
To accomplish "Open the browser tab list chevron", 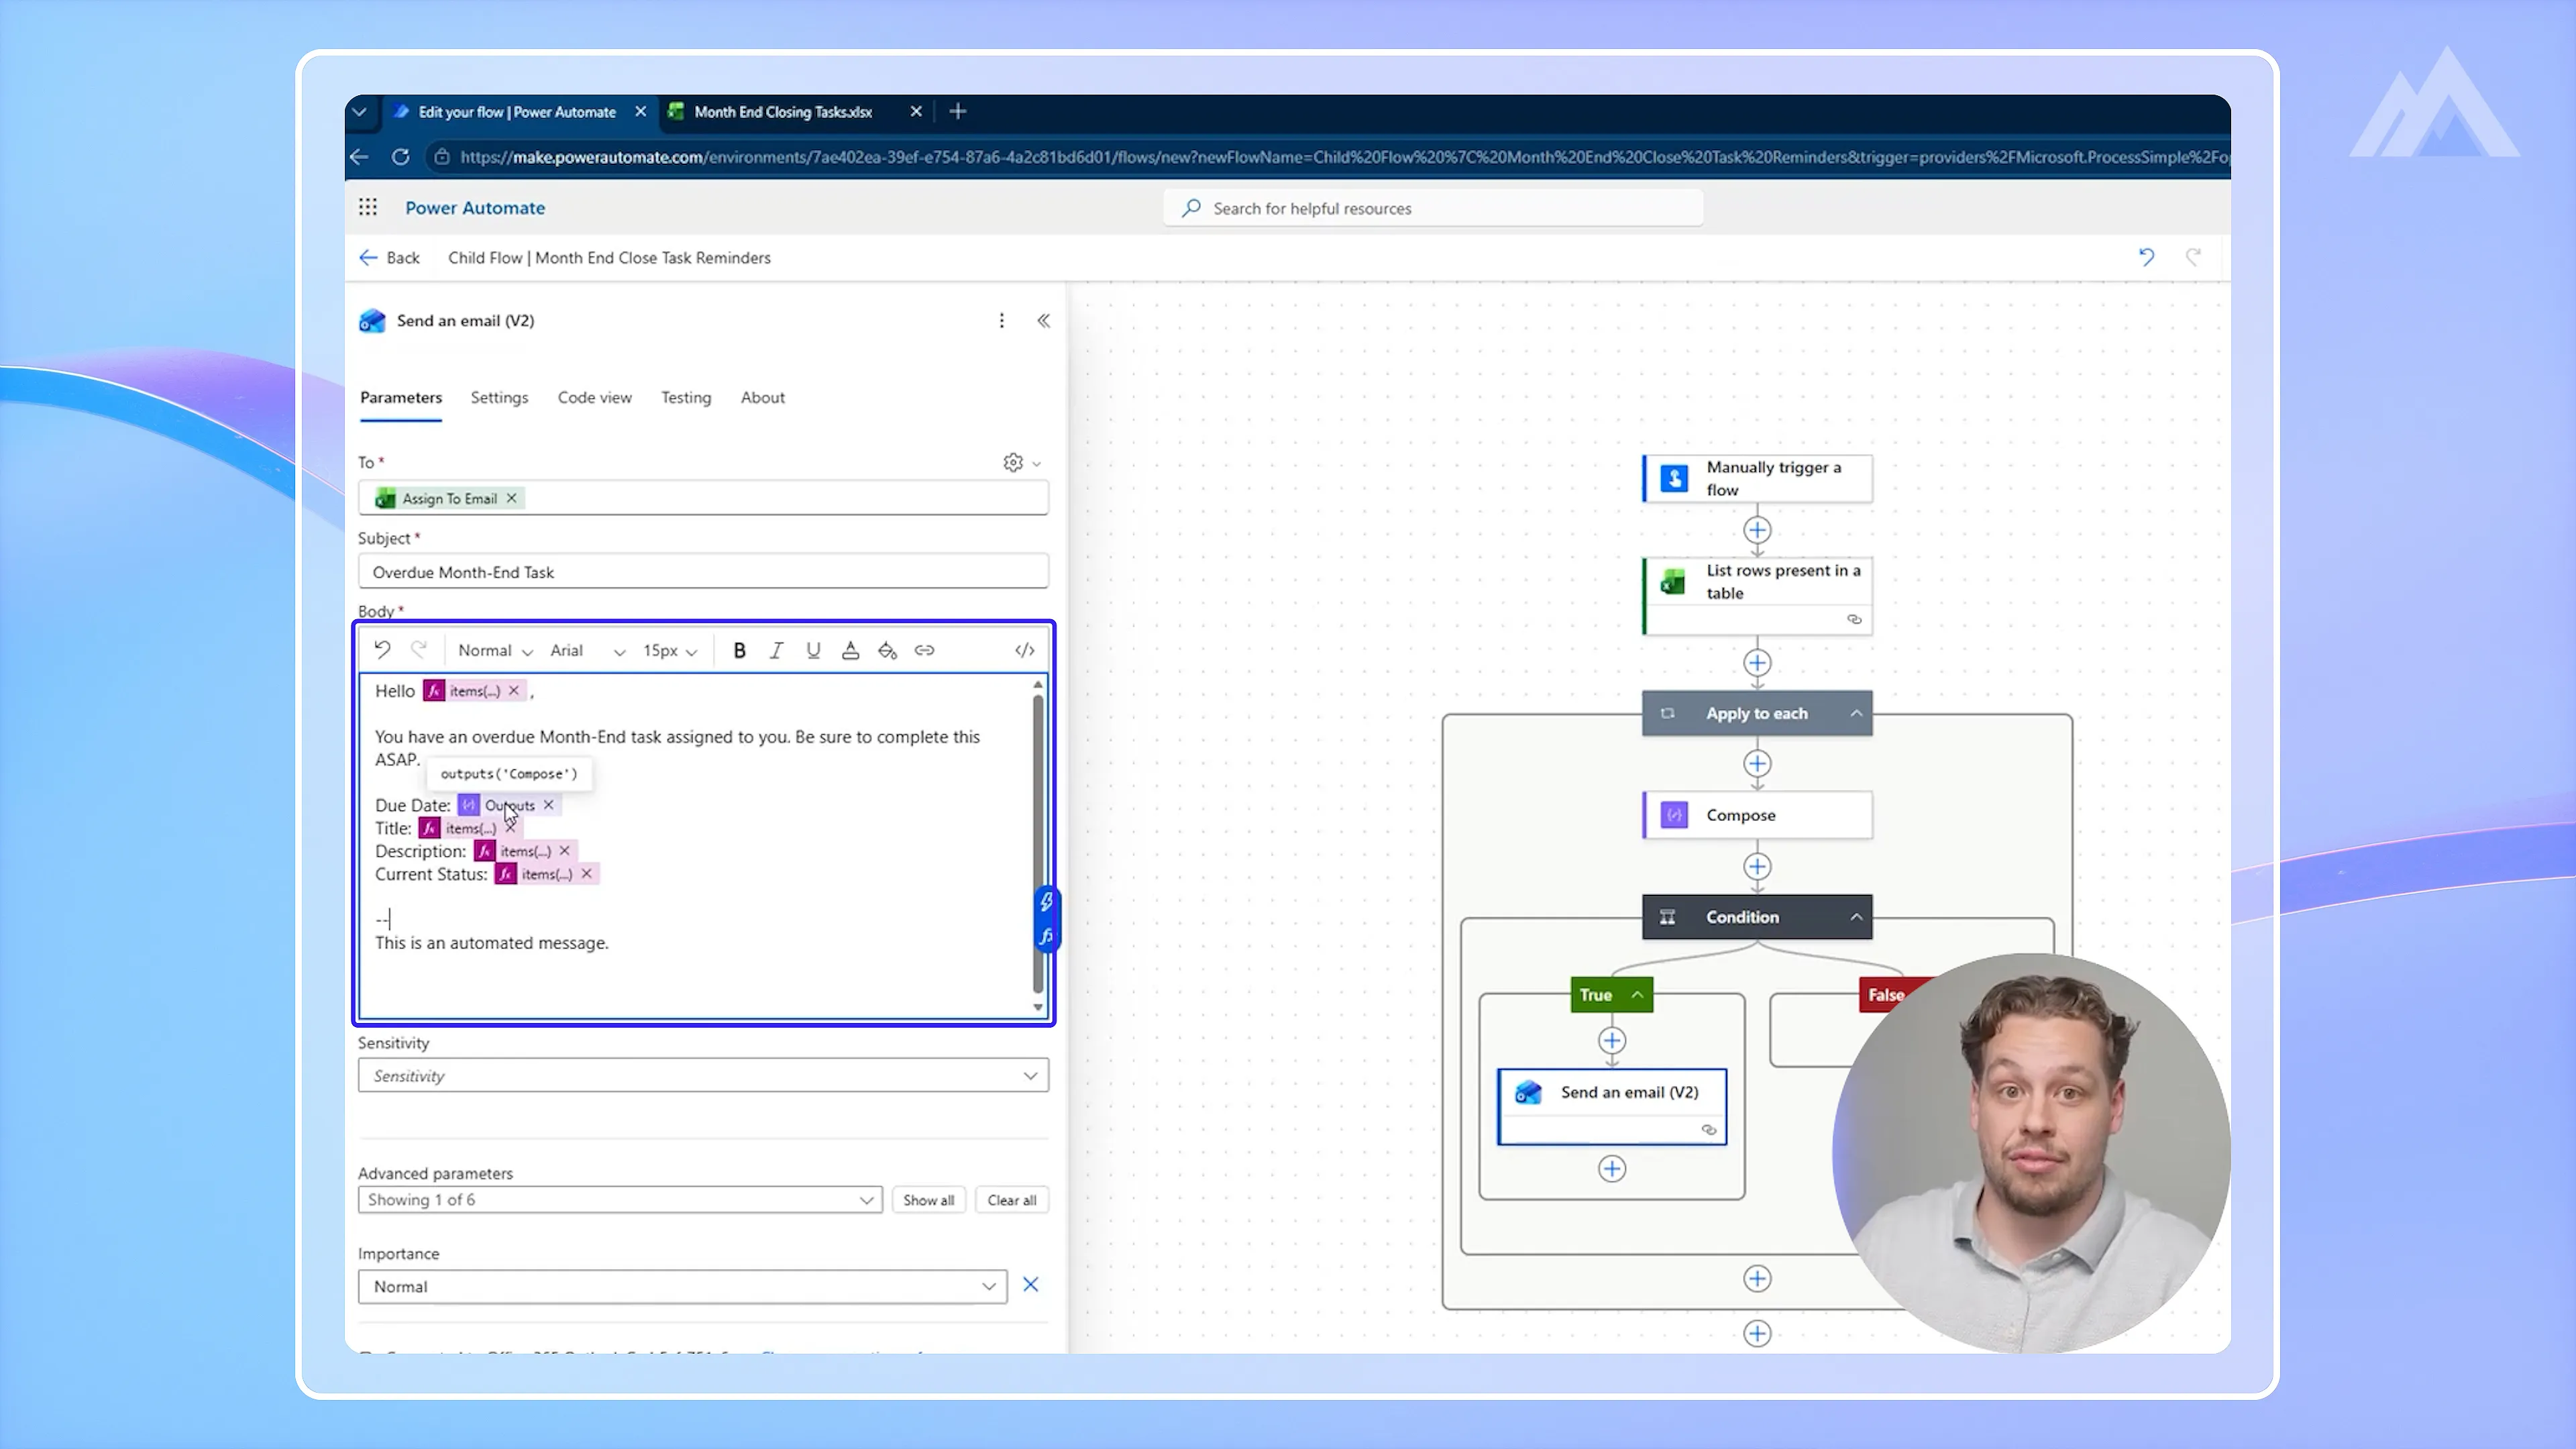I will [x=360, y=111].
